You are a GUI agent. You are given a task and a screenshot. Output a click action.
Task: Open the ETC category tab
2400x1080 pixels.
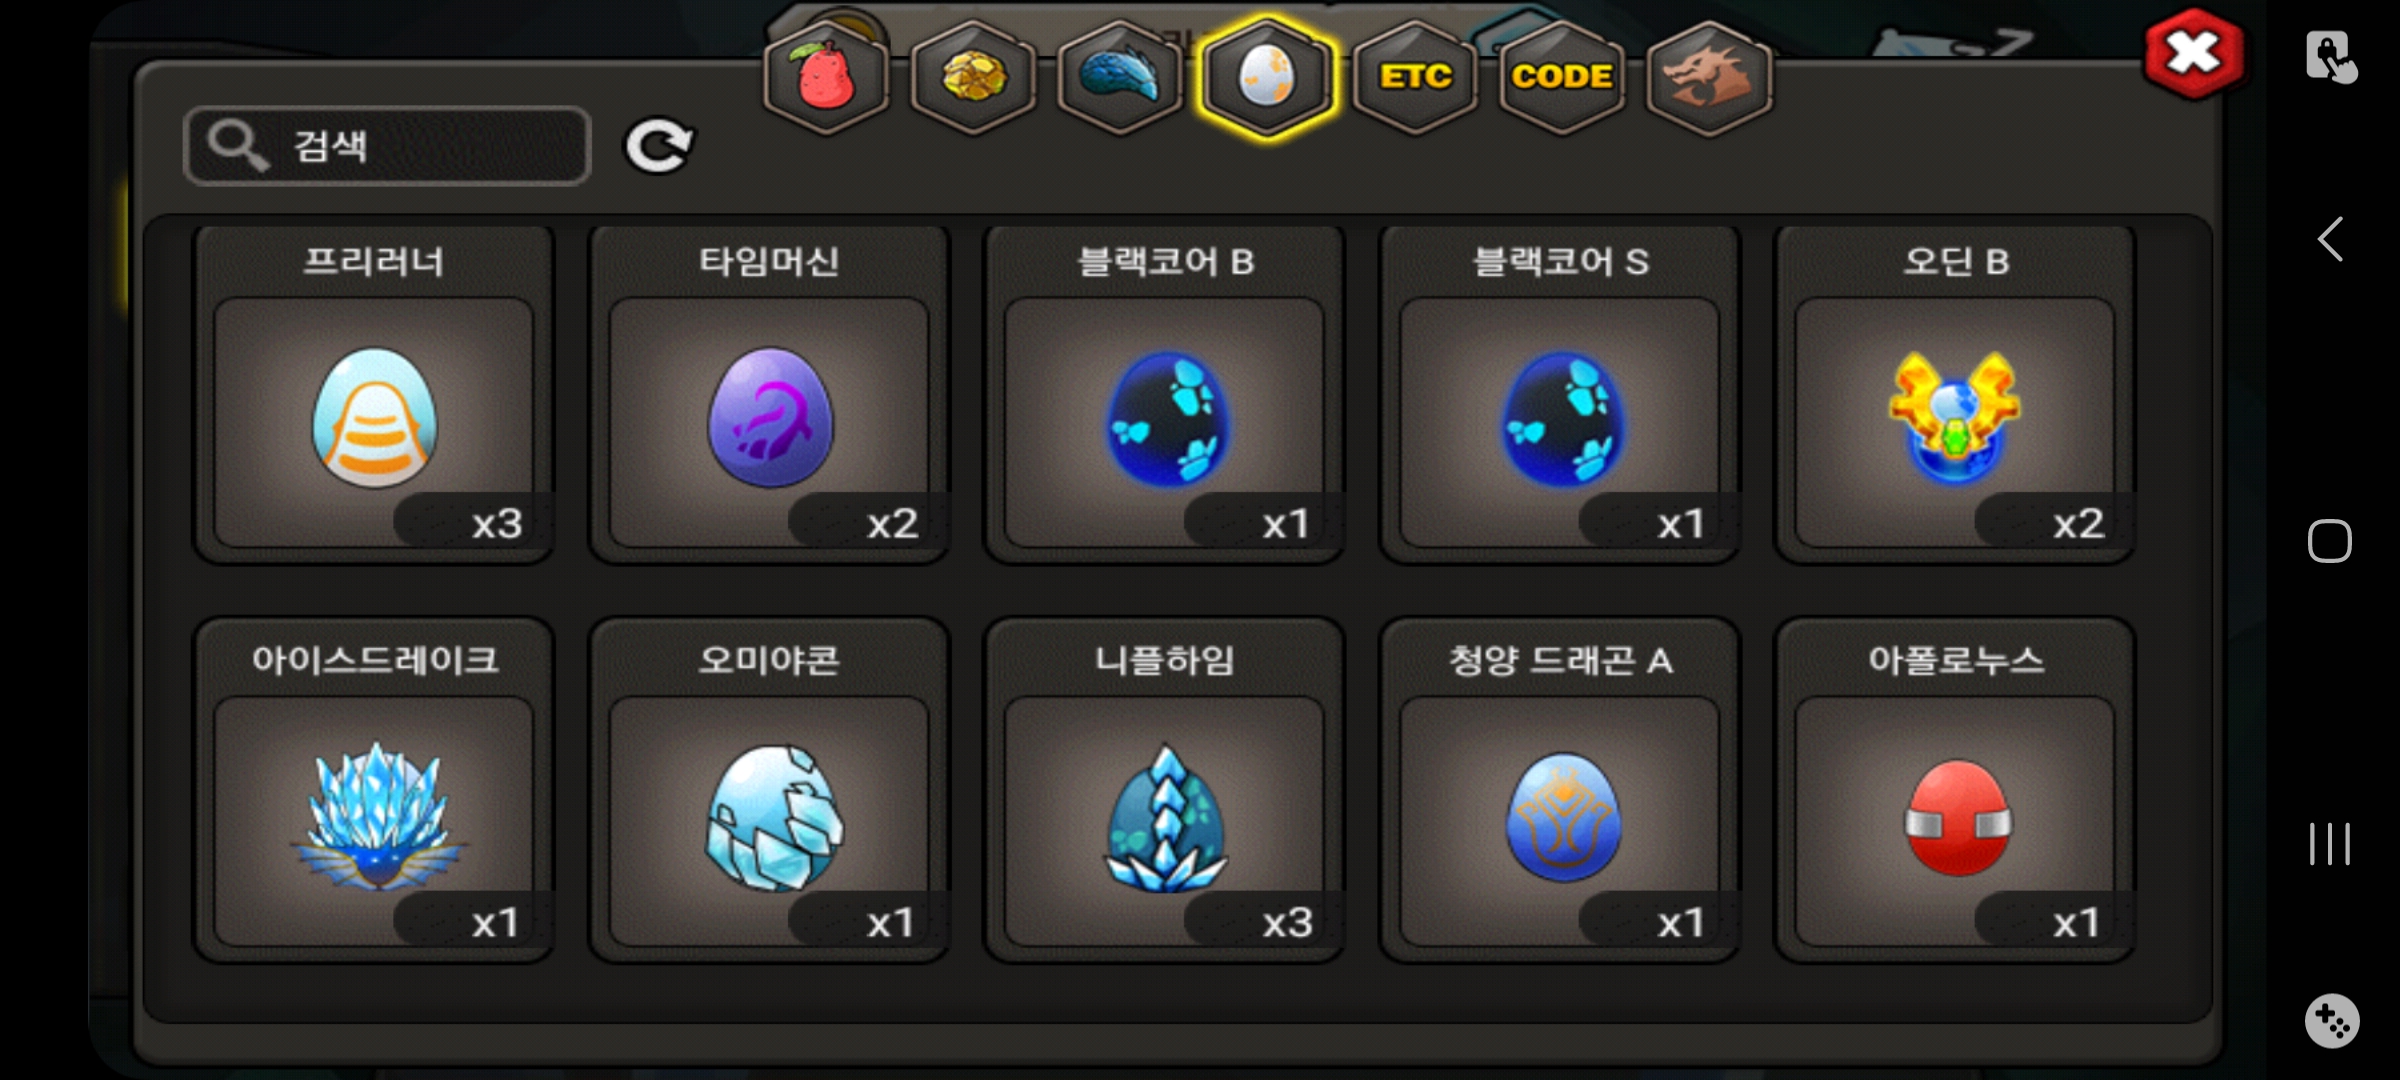1415,77
